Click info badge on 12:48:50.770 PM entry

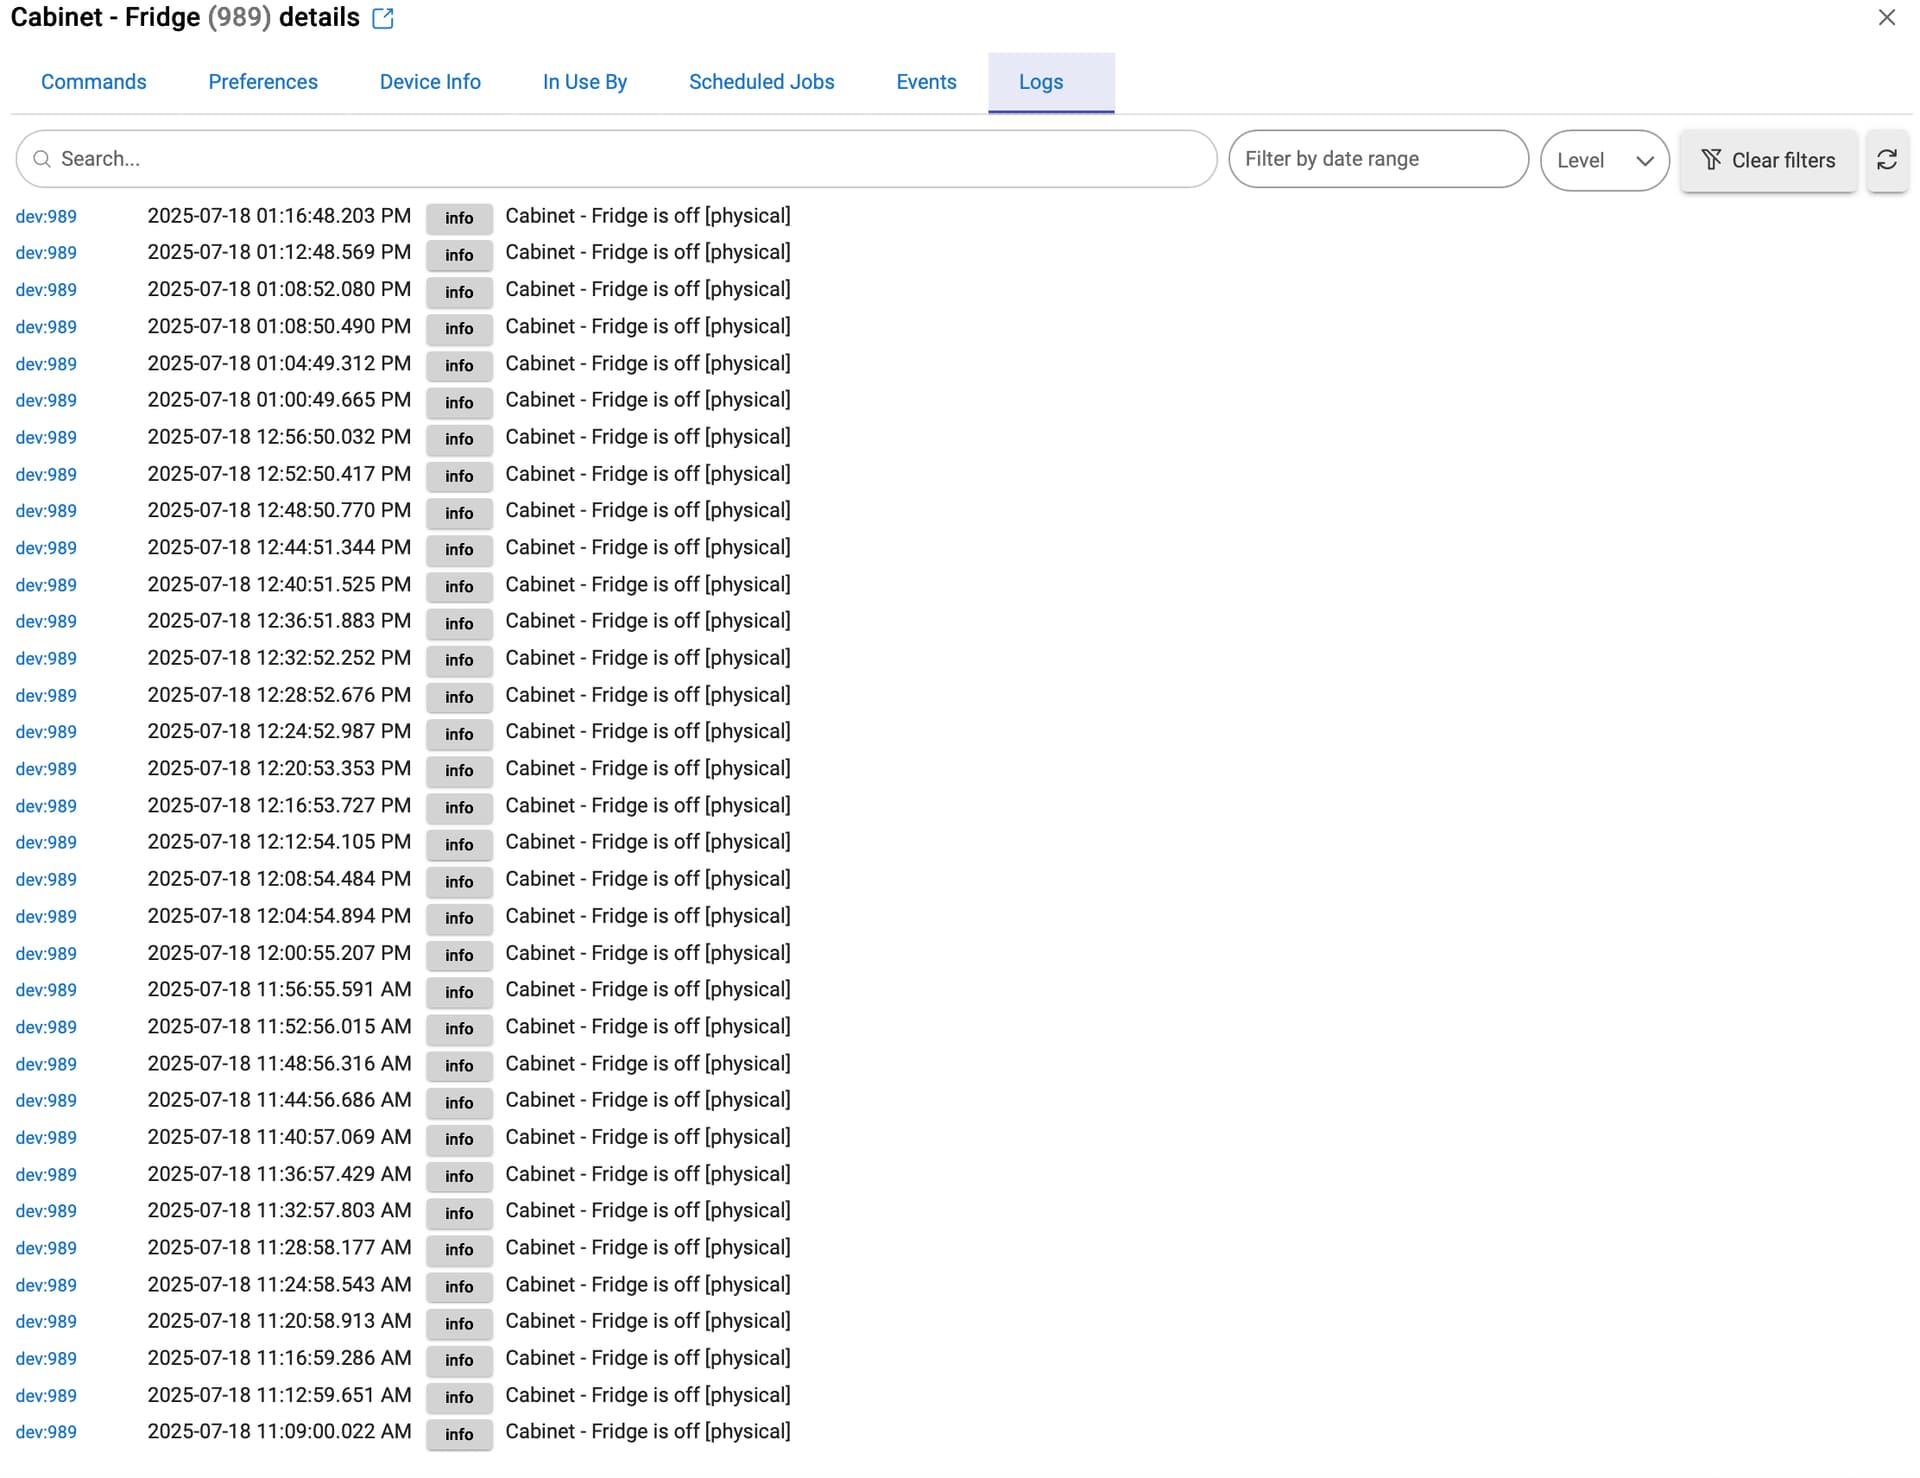(459, 513)
